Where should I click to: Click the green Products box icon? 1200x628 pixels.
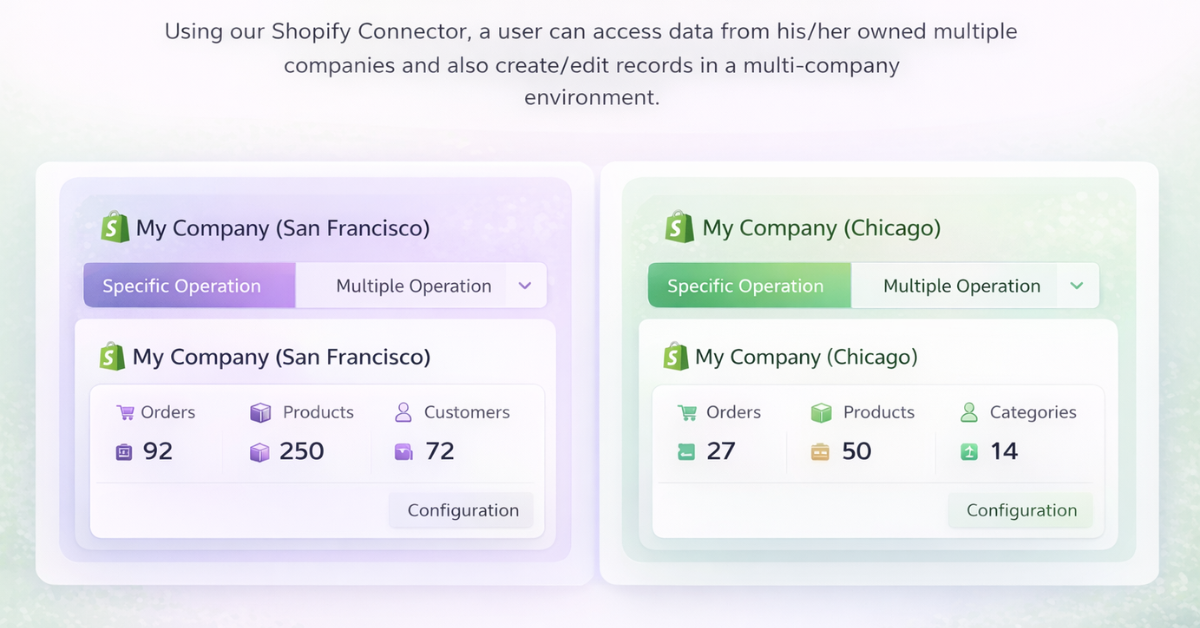[821, 412]
